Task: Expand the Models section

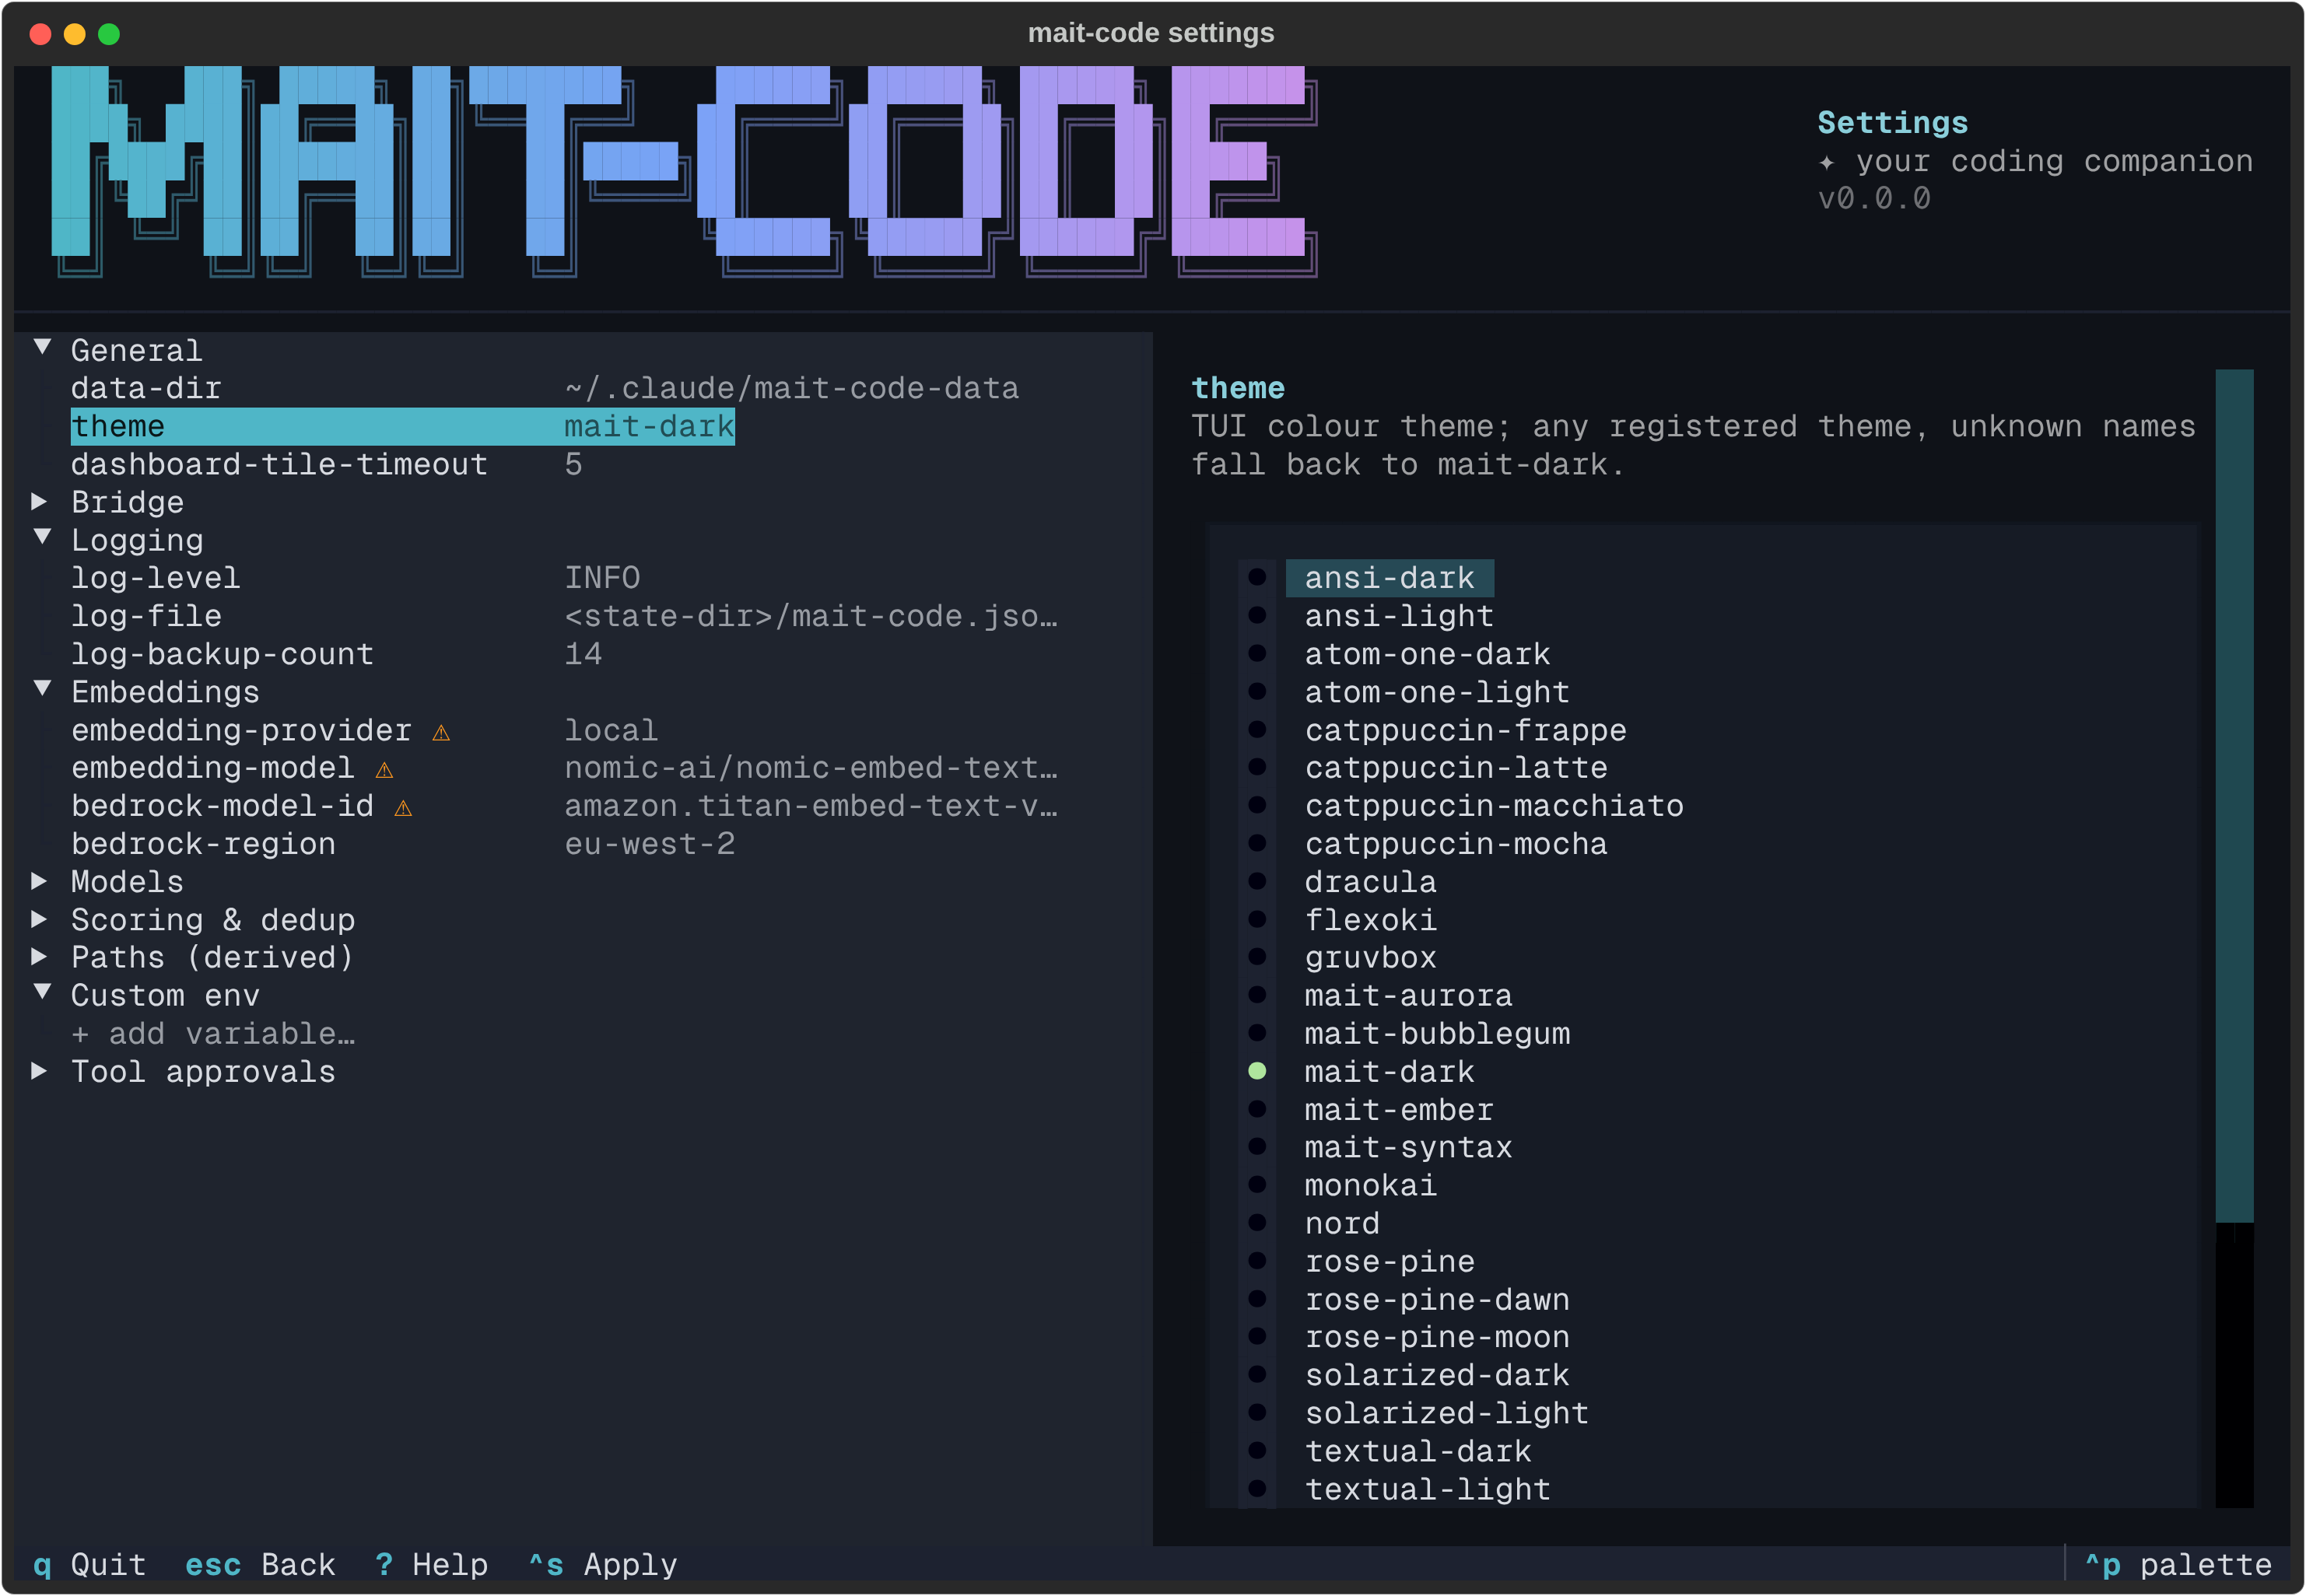Action: pos(40,881)
